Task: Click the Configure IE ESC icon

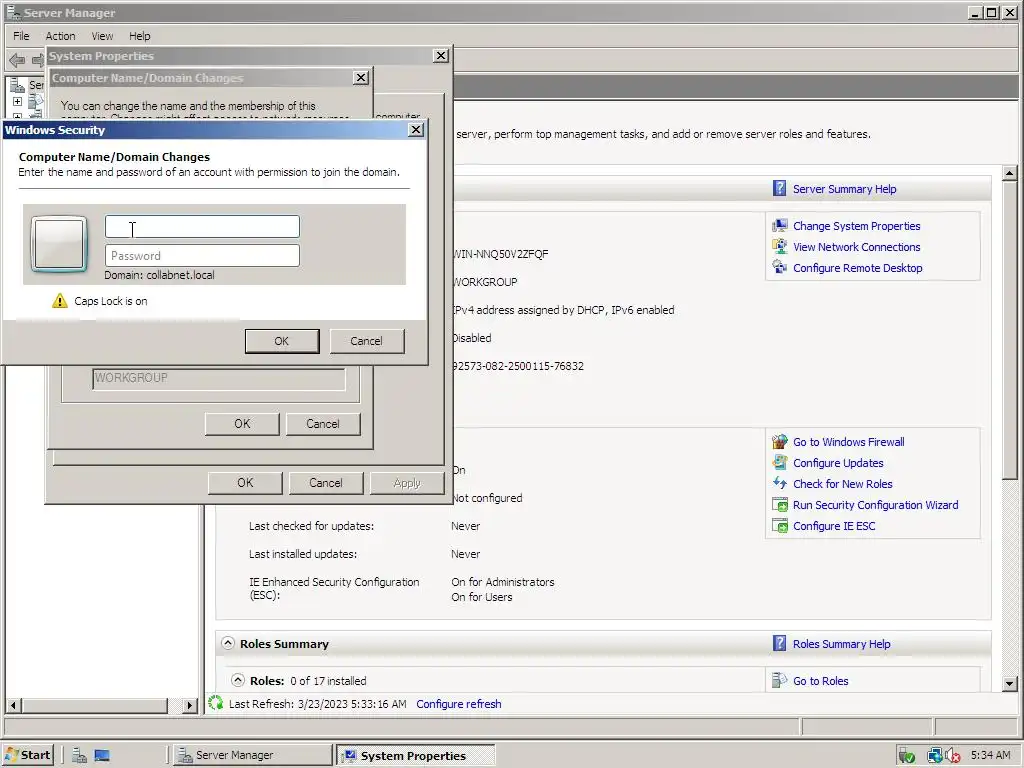Action: click(x=780, y=526)
